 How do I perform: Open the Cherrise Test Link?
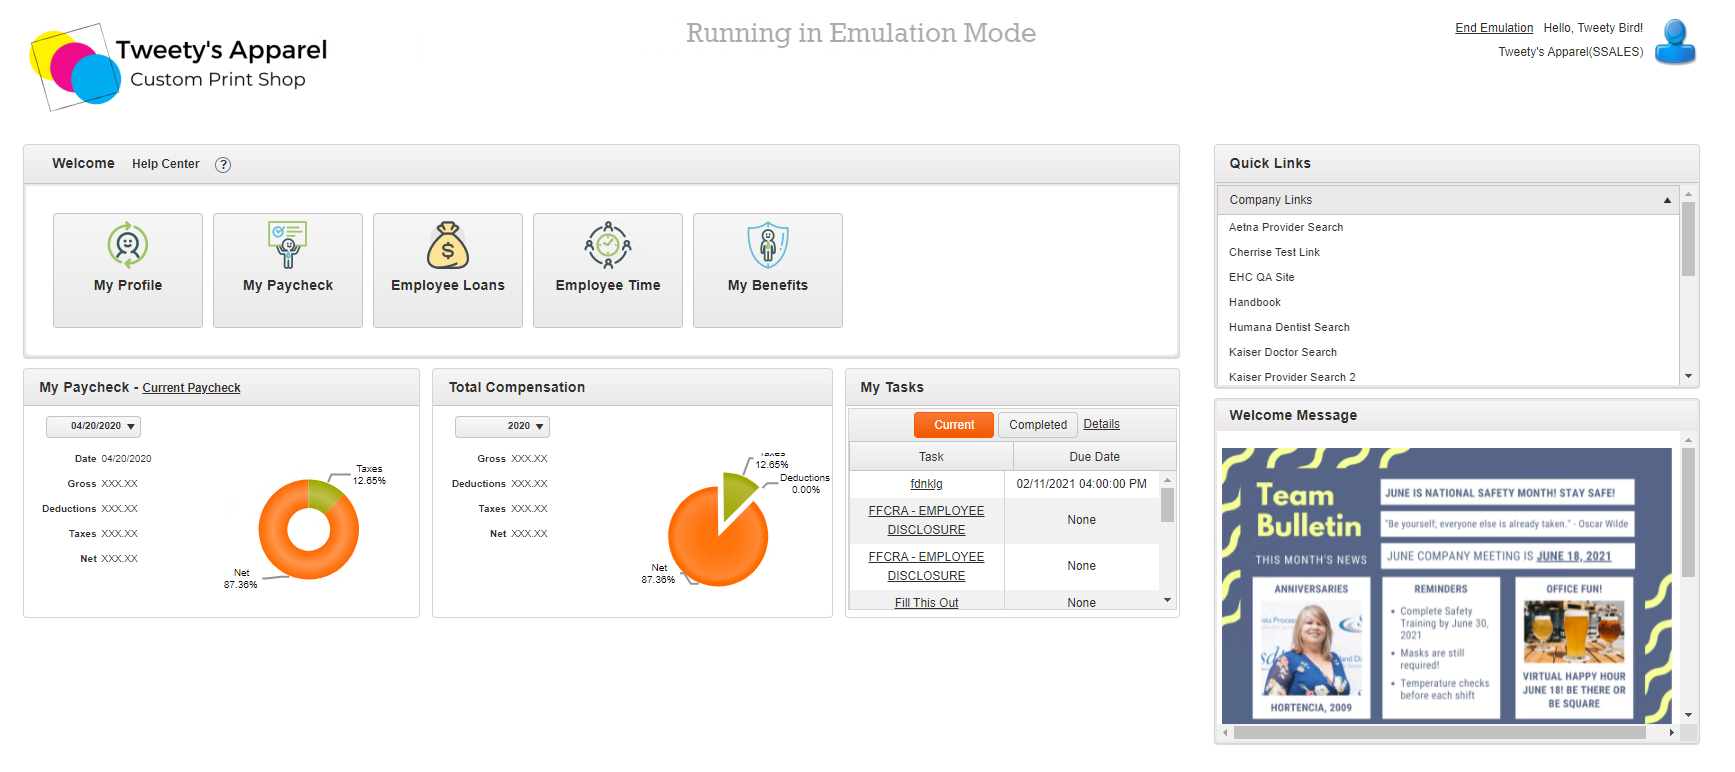click(x=1274, y=252)
